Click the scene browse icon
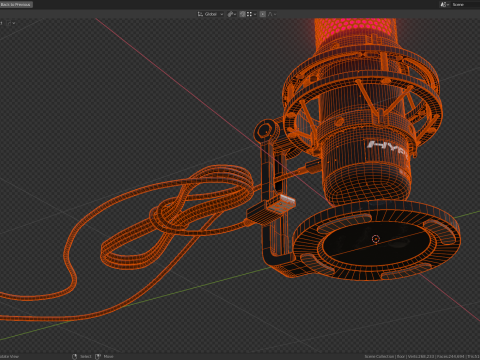 pos(444,4)
